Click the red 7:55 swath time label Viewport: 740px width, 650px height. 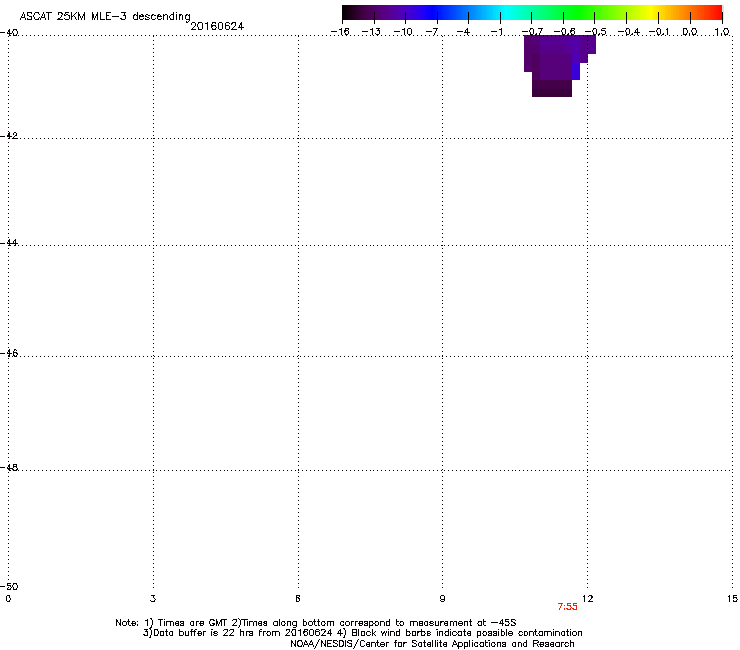[567, 607]
